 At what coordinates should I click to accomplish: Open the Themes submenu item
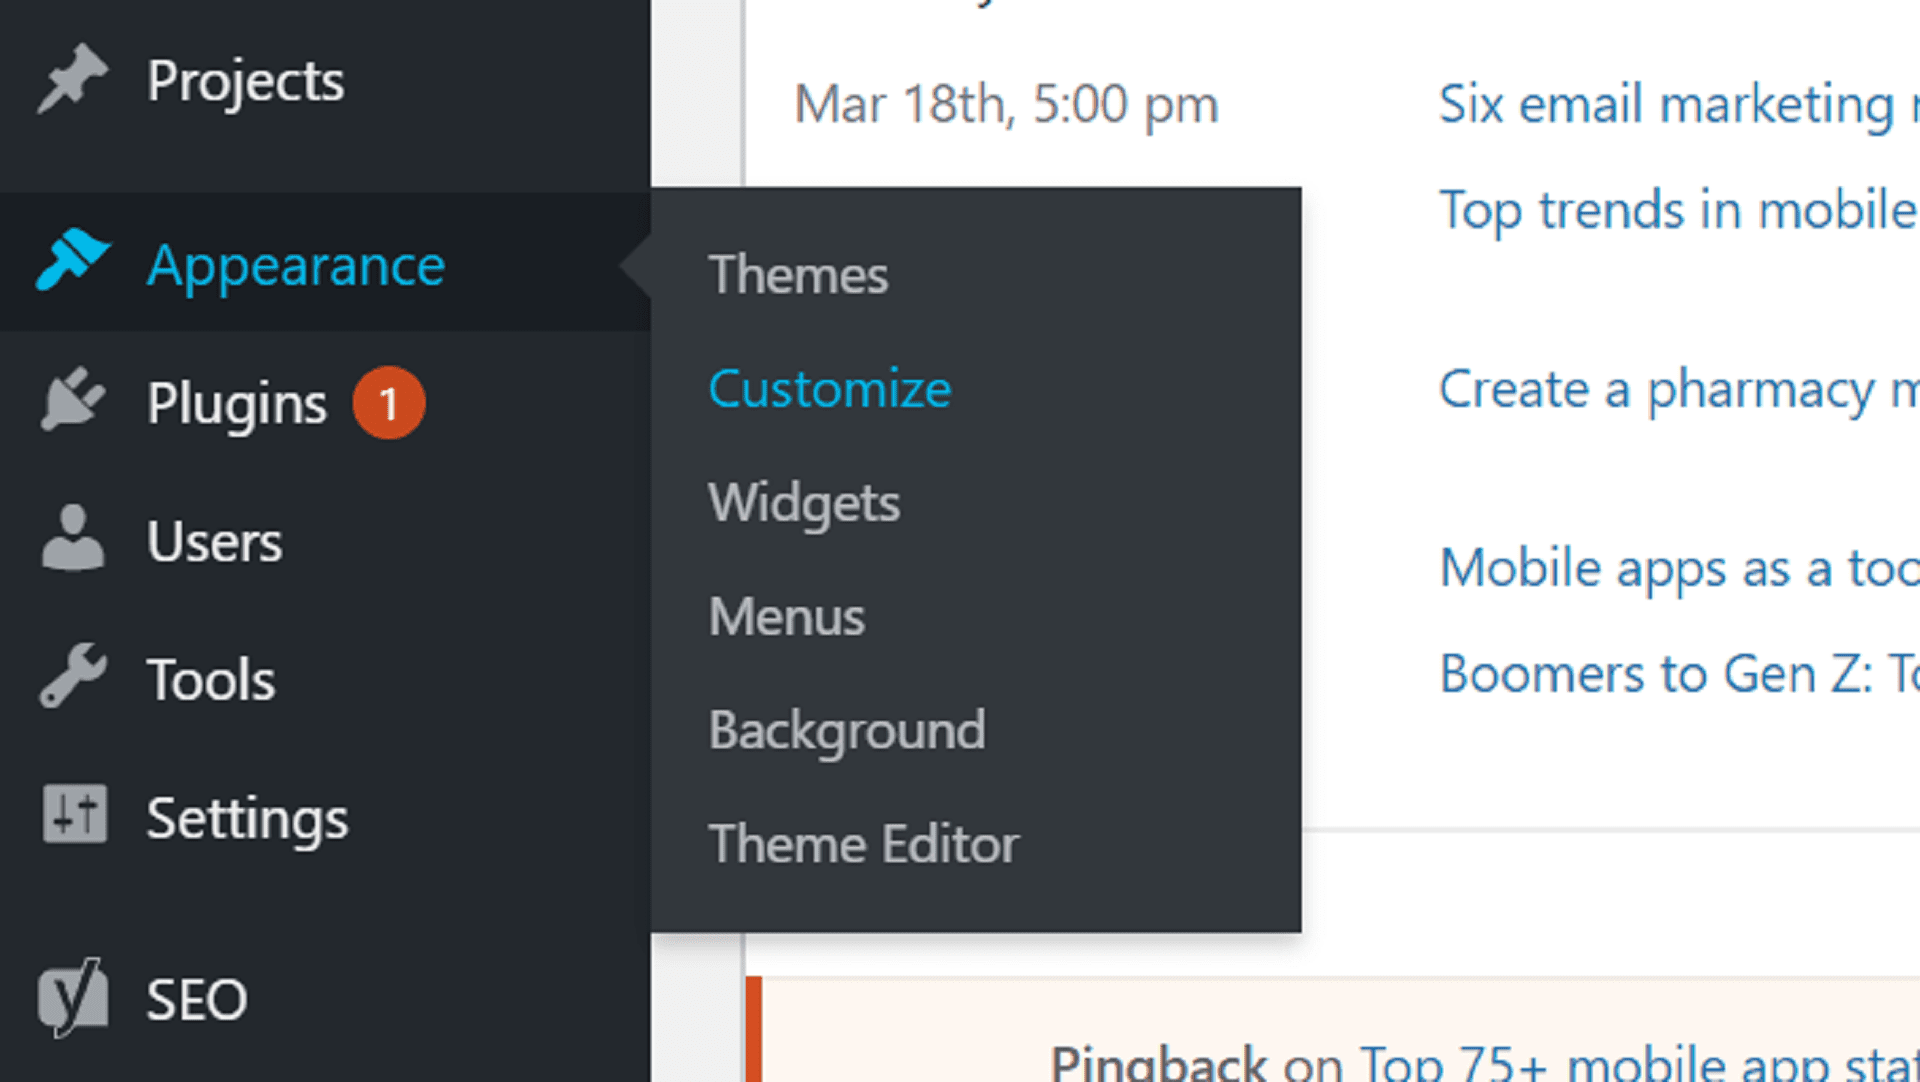(796, 274)
